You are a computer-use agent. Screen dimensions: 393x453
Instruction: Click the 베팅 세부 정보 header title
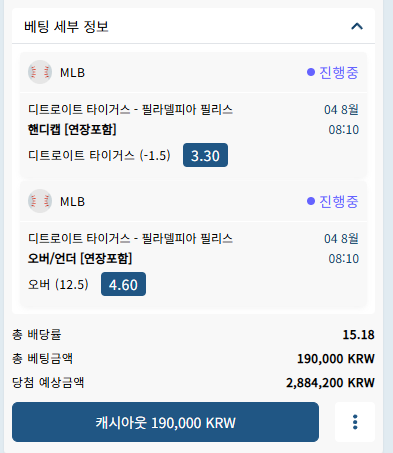point(66,27)
